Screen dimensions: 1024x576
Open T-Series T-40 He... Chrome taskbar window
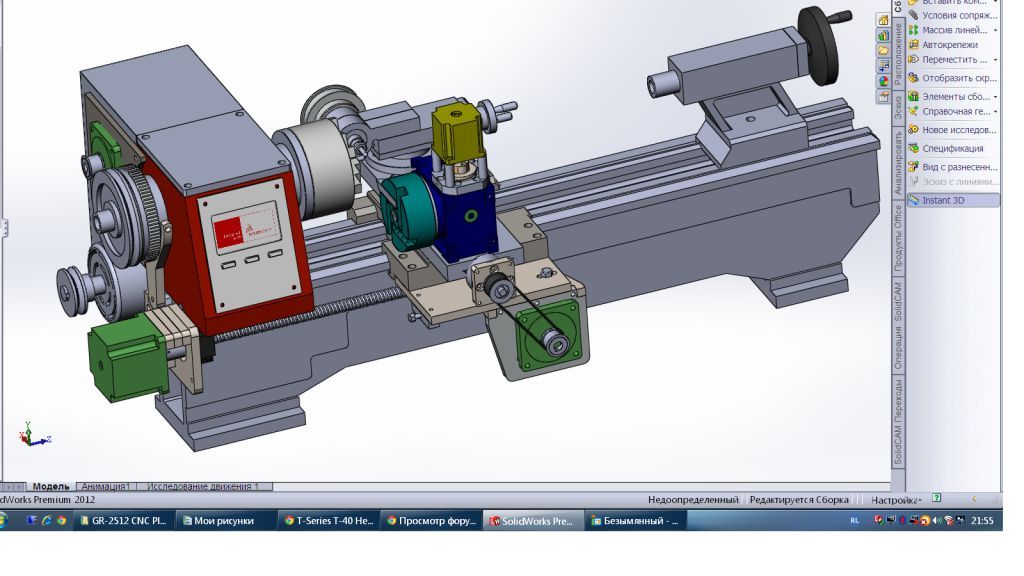[328, 520]
